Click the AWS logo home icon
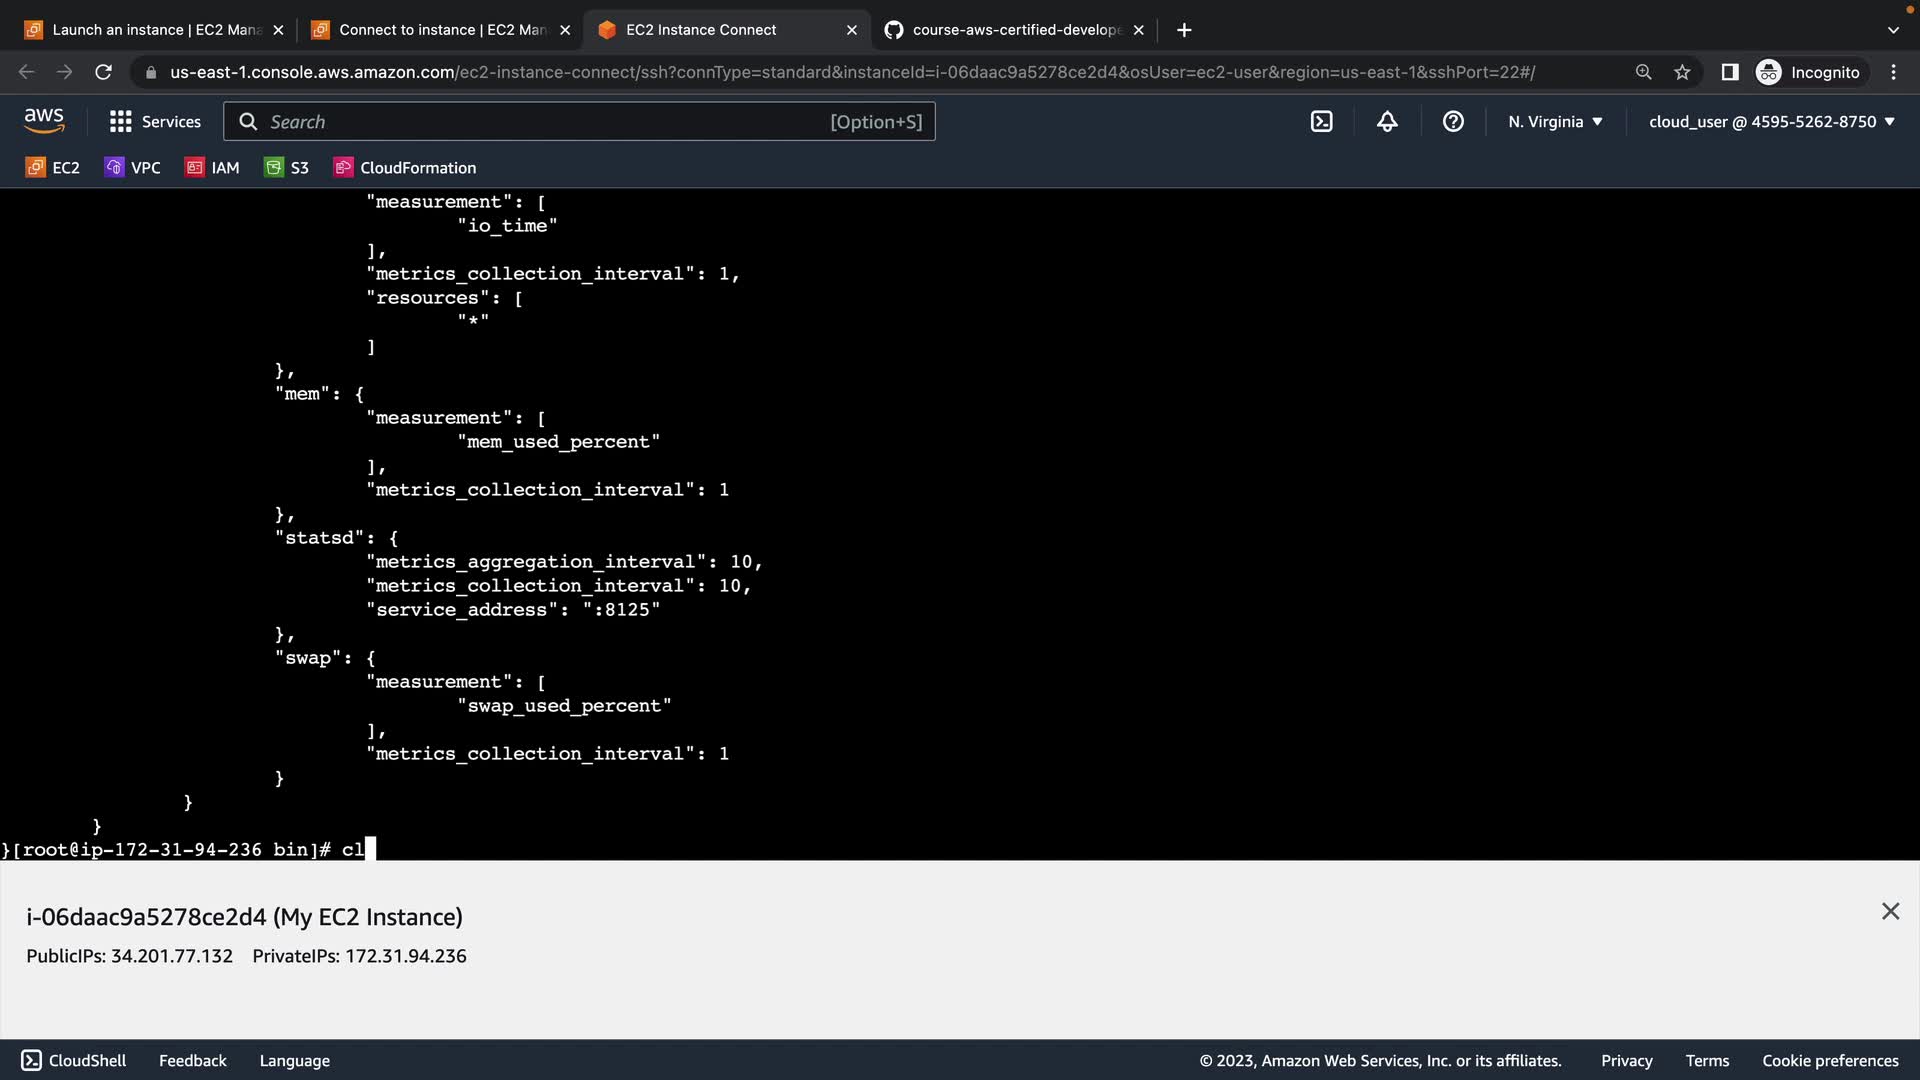The width and height of the screenshot is (1920, 1080). tap(44, 121)
